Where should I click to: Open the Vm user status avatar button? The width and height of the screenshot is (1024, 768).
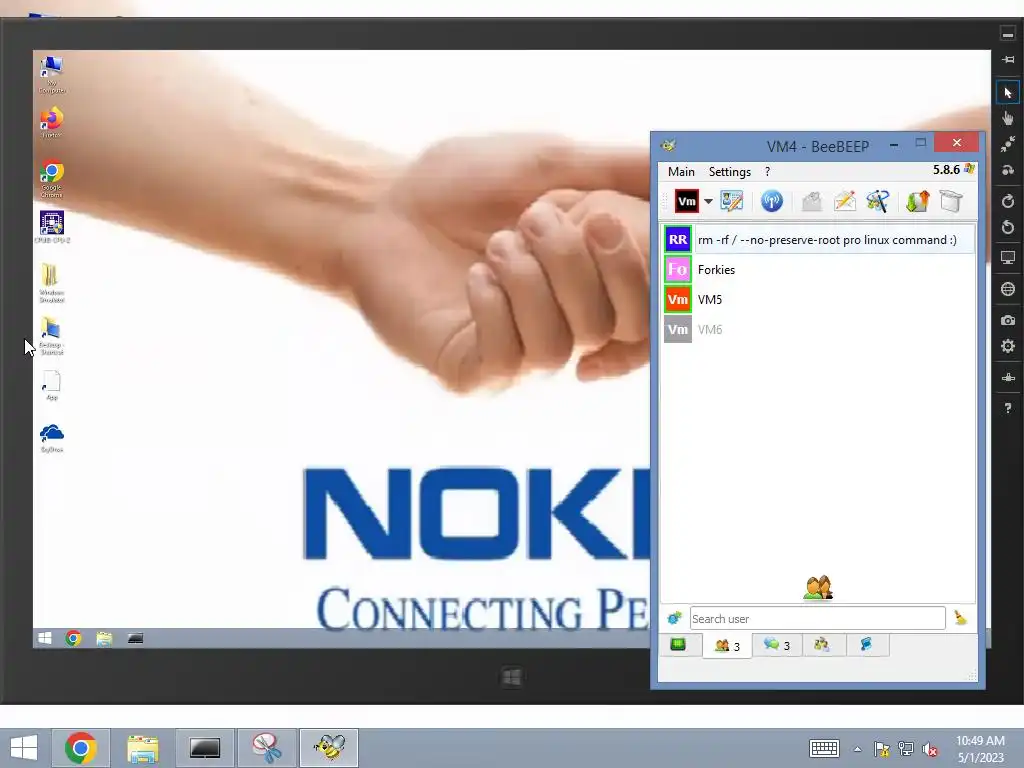coord(686,201)
